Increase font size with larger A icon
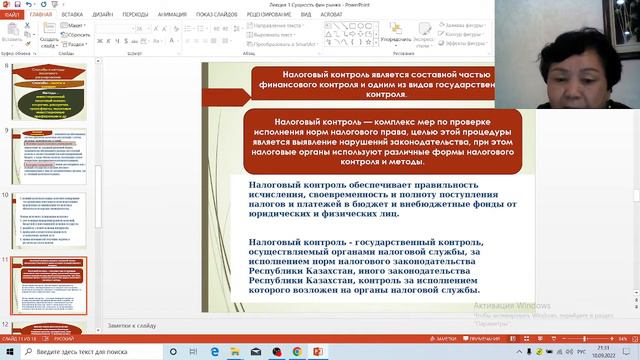Image resolution: width=640 pixels, height=360 pixels. 156,29
